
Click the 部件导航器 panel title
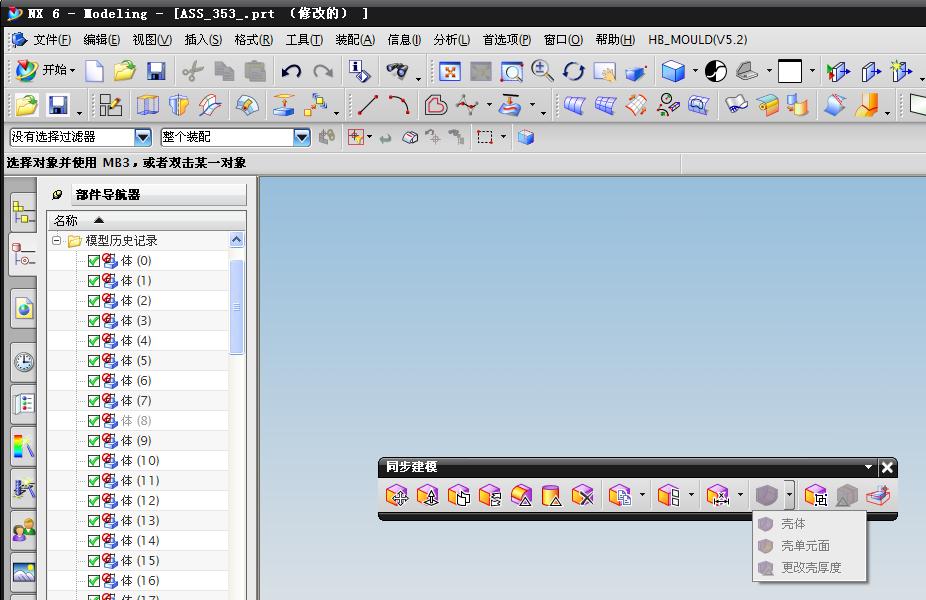pos(108,195)
